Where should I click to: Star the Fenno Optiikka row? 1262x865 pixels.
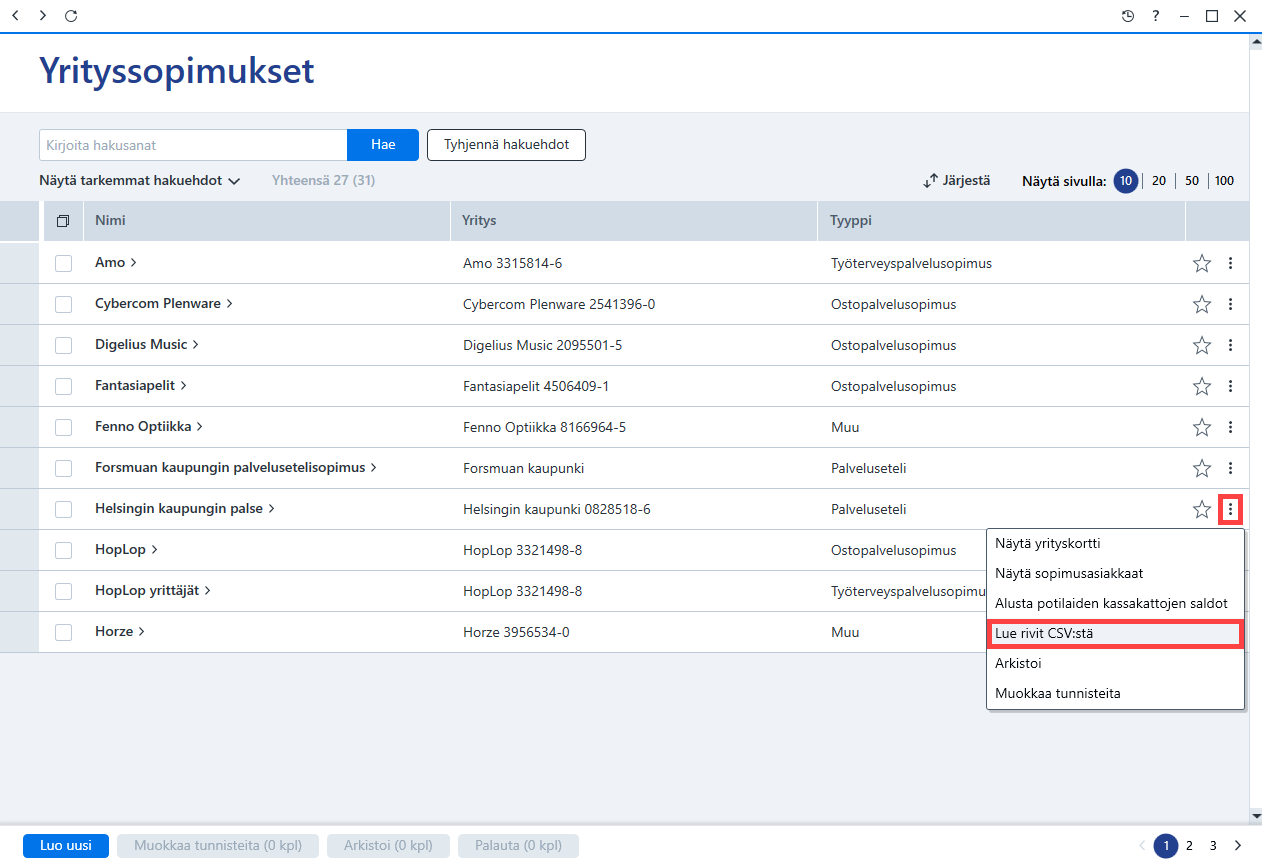(1202, 427)
